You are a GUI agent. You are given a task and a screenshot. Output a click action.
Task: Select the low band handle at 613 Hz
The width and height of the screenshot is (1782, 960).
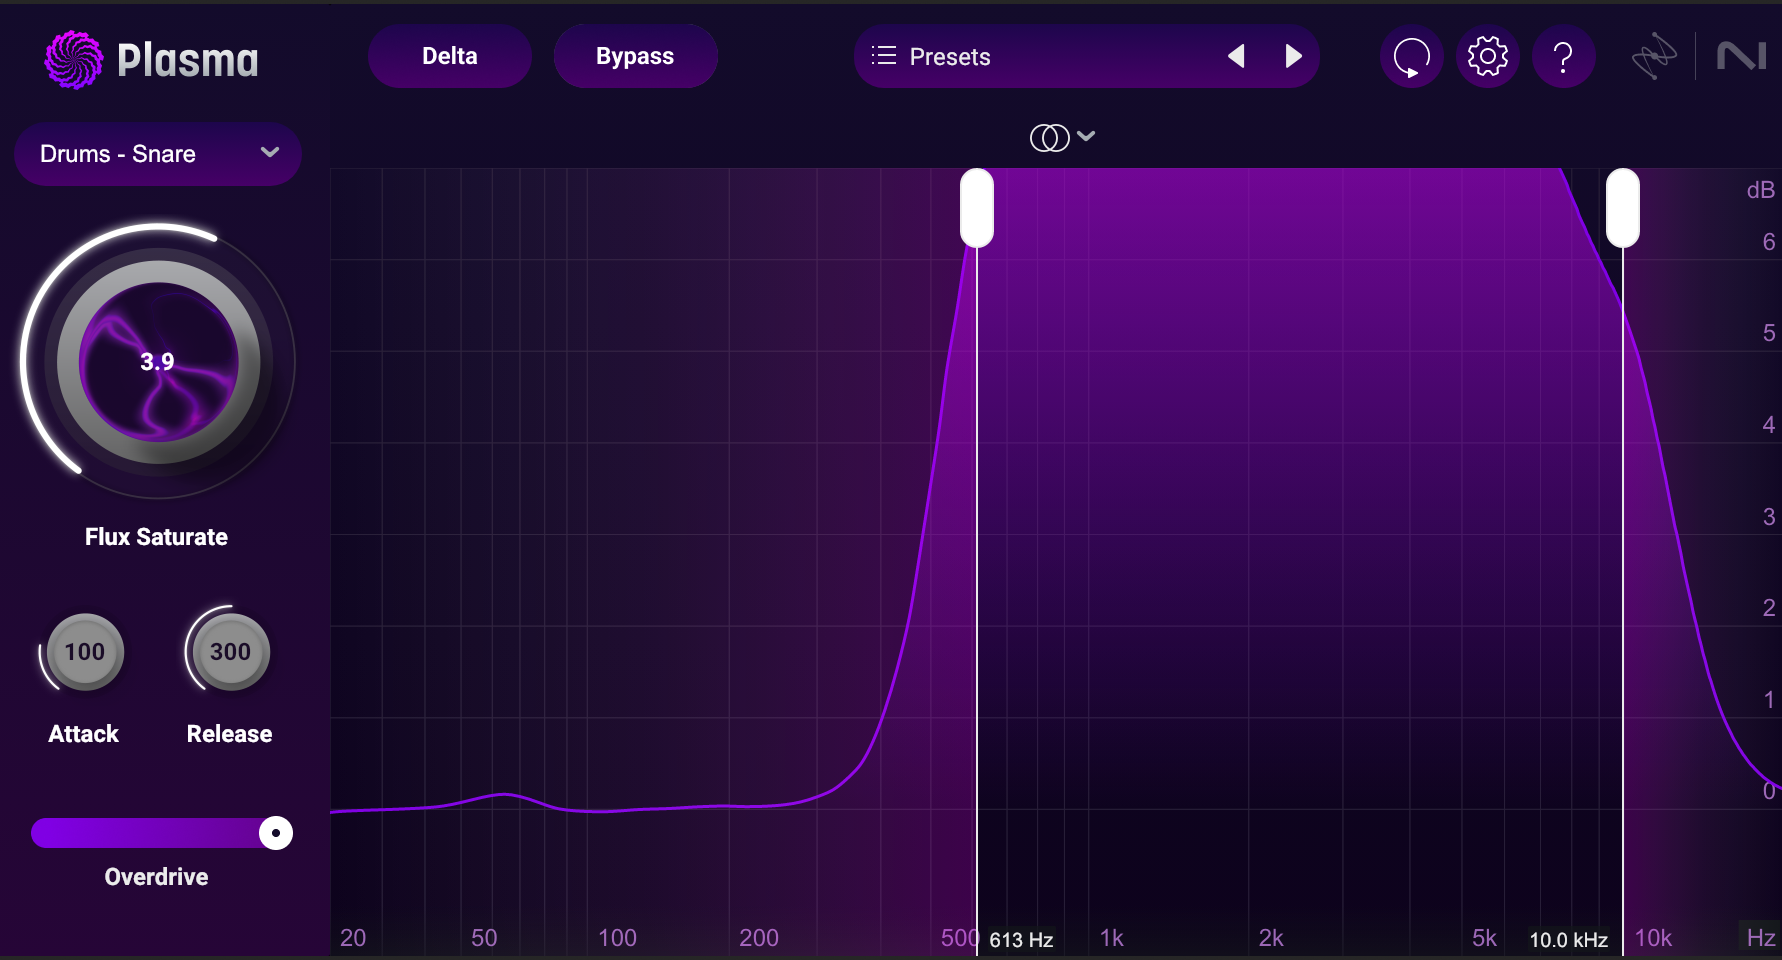pos(977,208)
